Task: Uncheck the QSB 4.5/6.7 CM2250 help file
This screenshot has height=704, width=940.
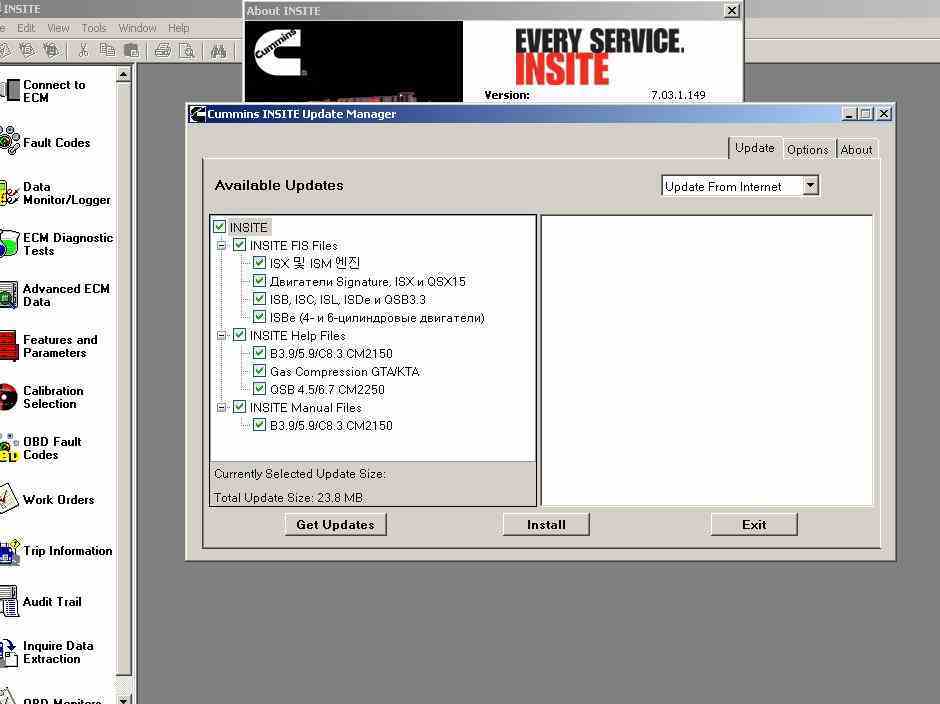Action: pos(260,389)
